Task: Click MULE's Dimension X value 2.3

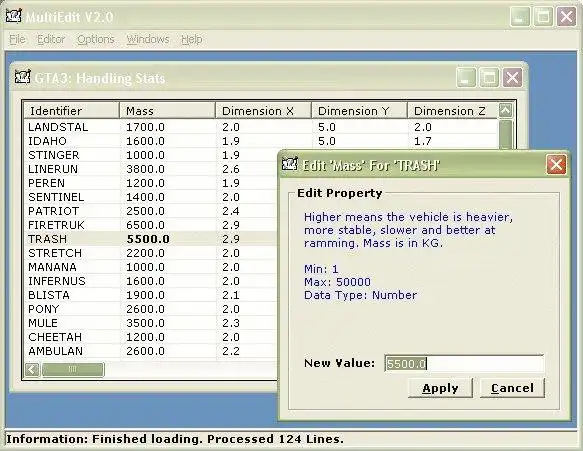Action: coord(231,323)
